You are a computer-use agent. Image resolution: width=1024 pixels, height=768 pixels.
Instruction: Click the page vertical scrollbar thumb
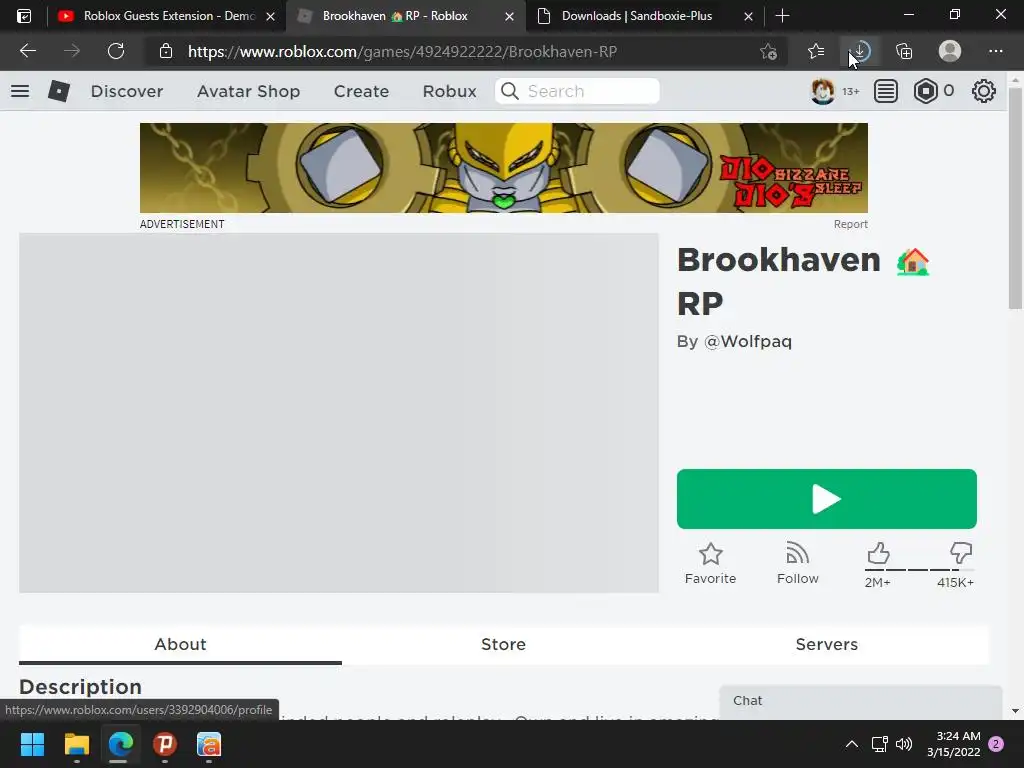[1015, 198]
